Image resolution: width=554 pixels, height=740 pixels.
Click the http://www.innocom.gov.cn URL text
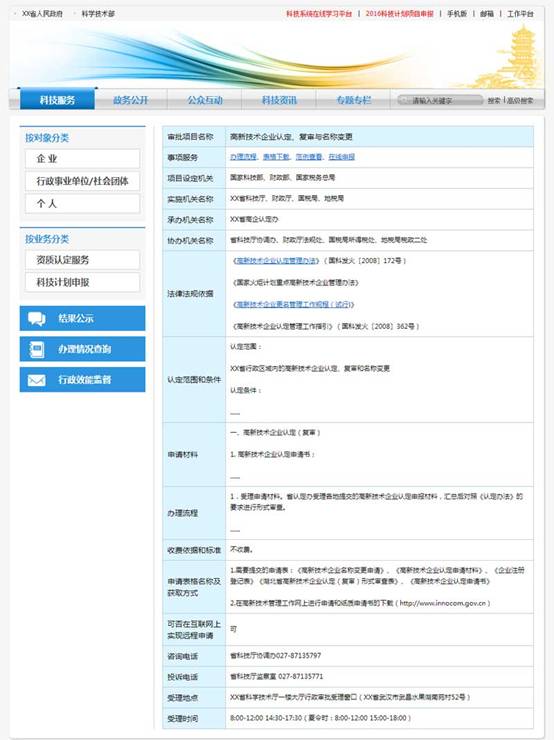(443, 603)
